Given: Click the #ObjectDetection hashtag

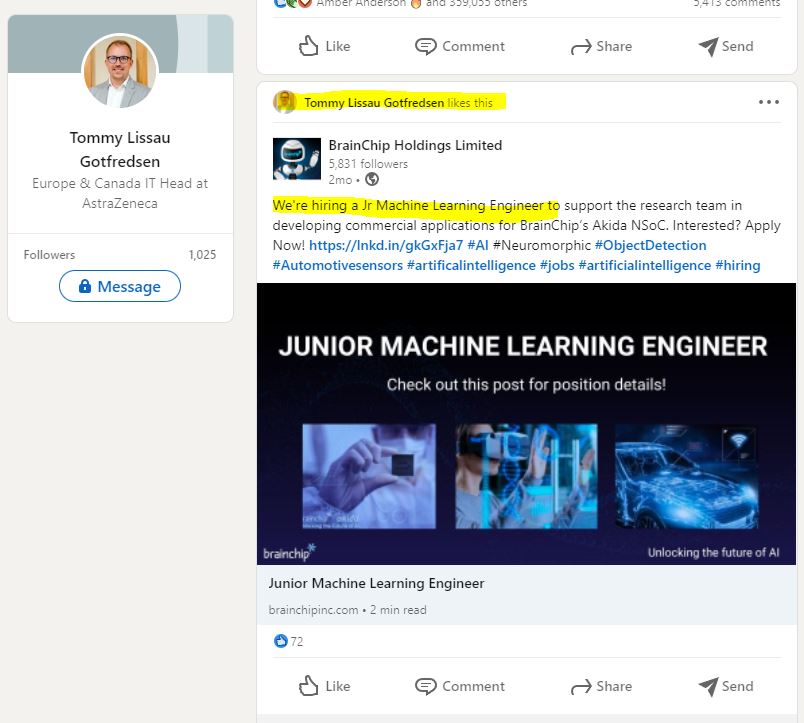Looking at the screenshot, I should [650, 245].
